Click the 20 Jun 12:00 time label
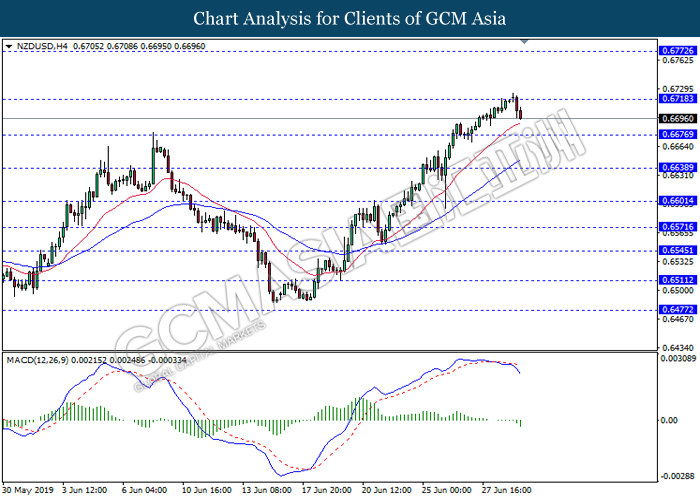 (x=387, y=490)
